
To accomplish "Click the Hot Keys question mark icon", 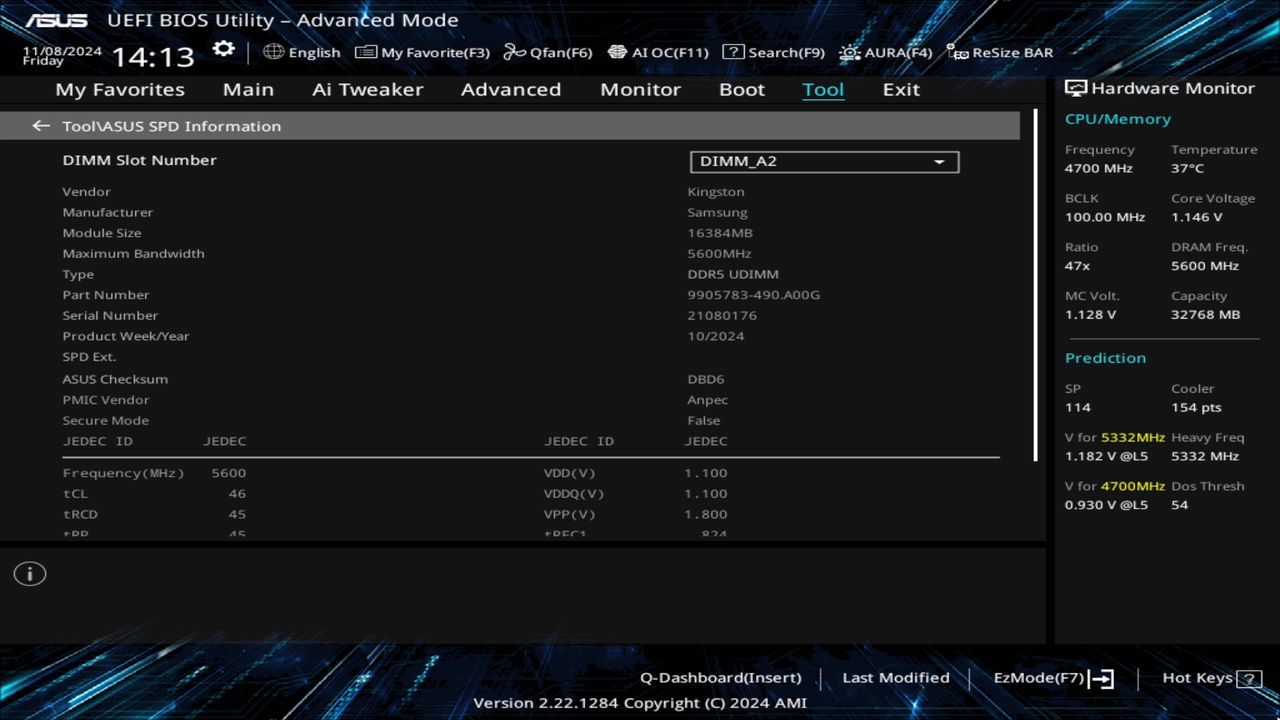I will (1249, 679).
